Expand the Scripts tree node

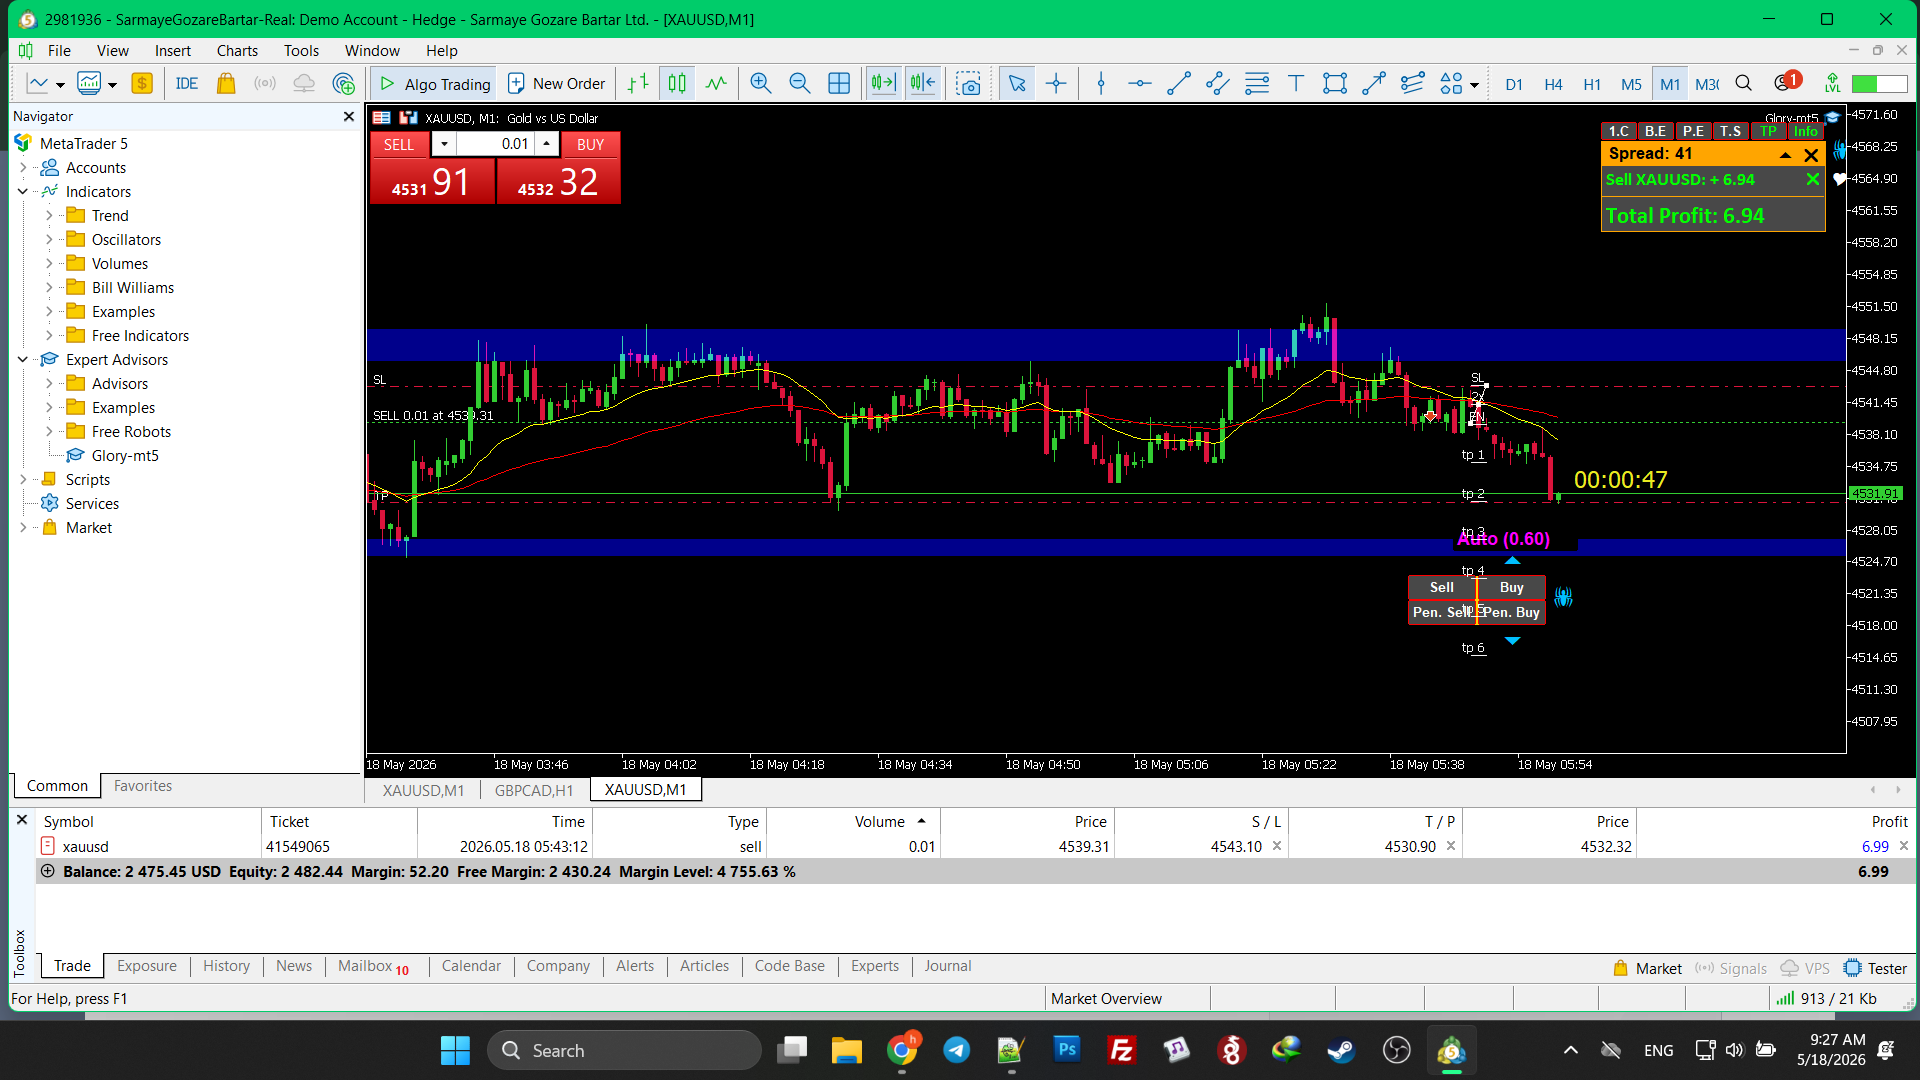point(23,480)
